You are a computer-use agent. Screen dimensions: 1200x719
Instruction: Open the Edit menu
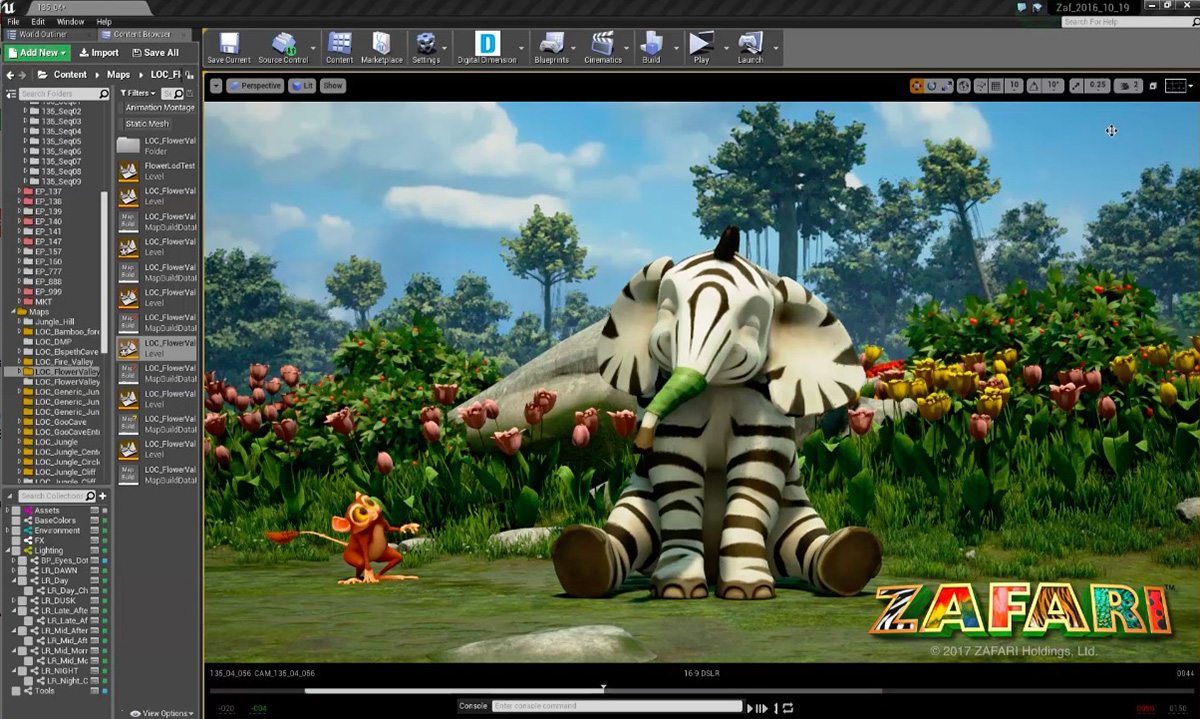coord(38,21)
